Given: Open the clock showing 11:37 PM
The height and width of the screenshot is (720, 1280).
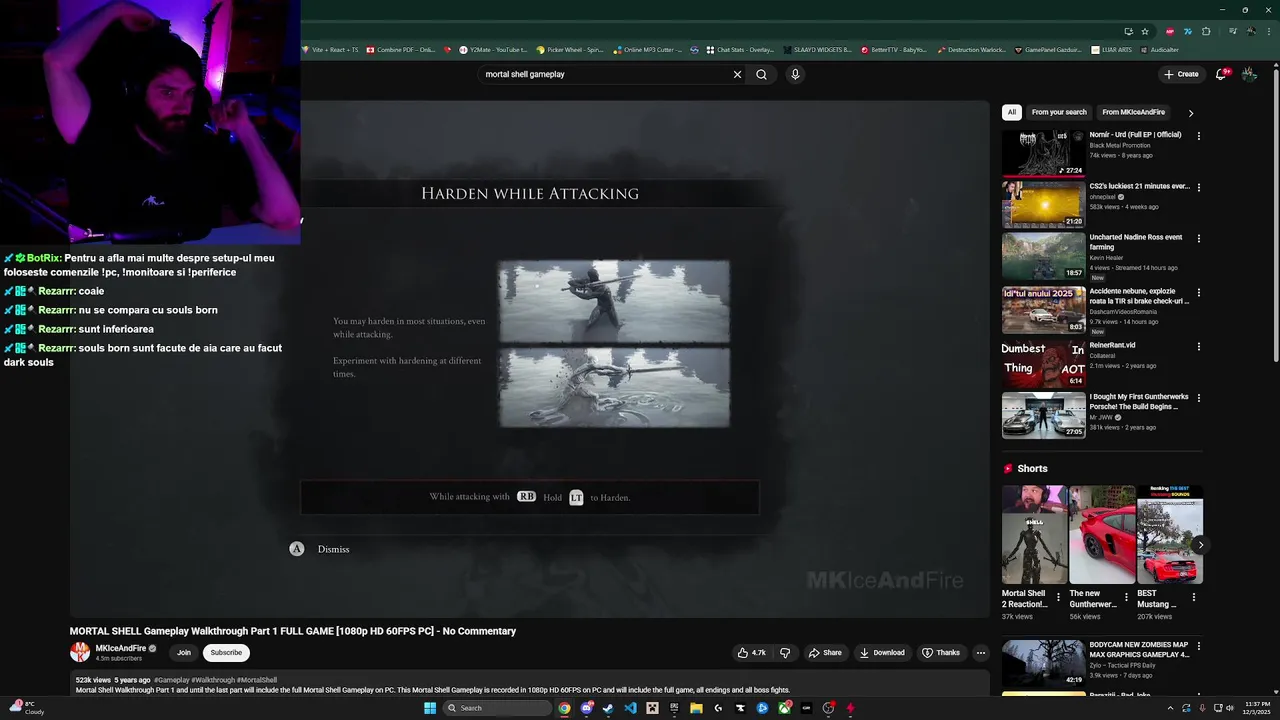Looking at the screenshot, I should pyautogui.click(x=1256, y=708).
